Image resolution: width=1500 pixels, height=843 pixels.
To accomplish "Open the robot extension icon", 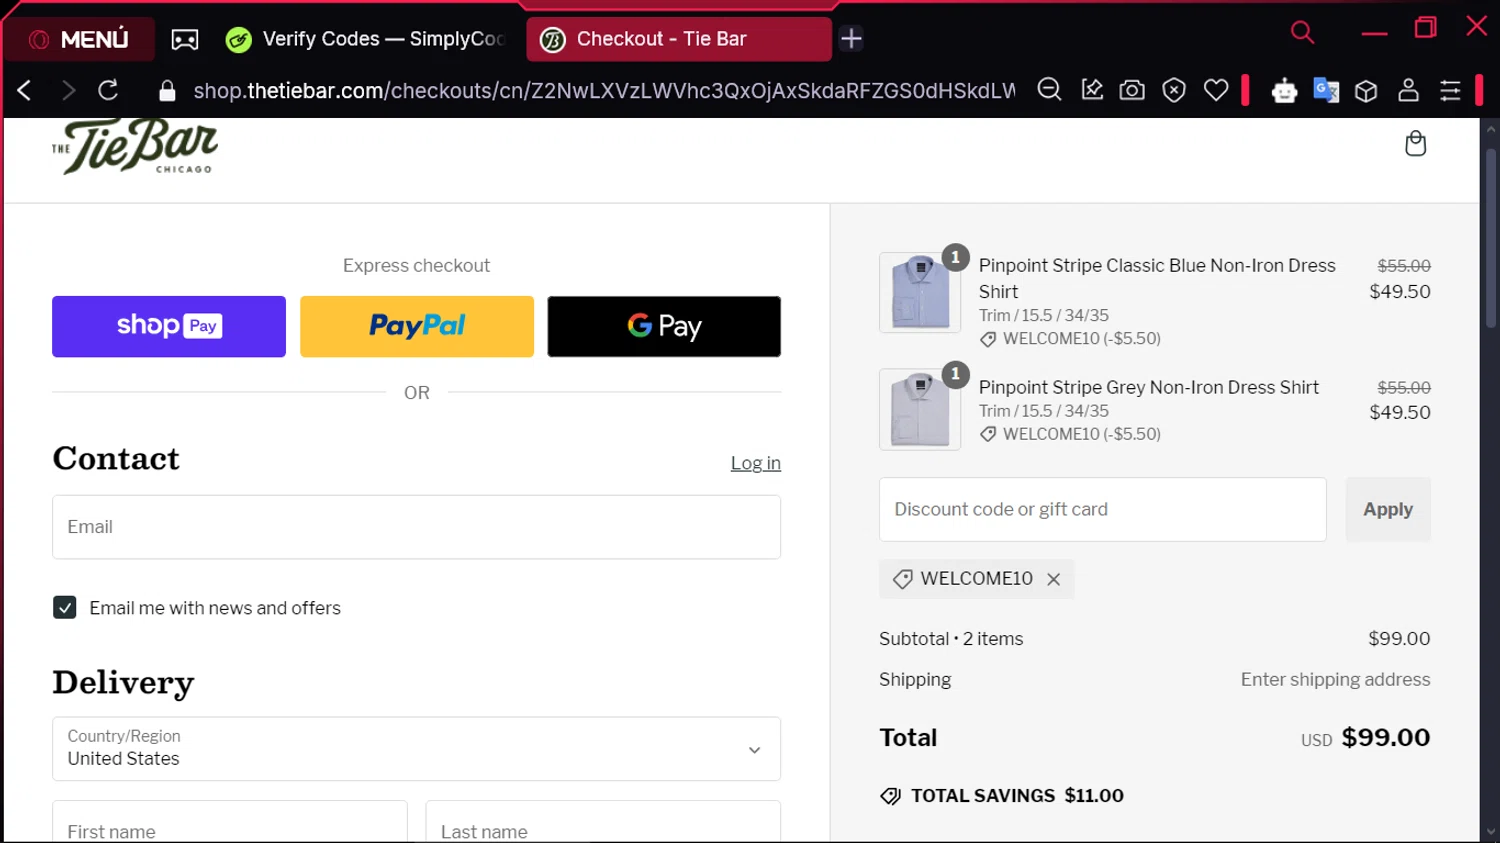I will pyautogui.click(x=1284, y=91).
